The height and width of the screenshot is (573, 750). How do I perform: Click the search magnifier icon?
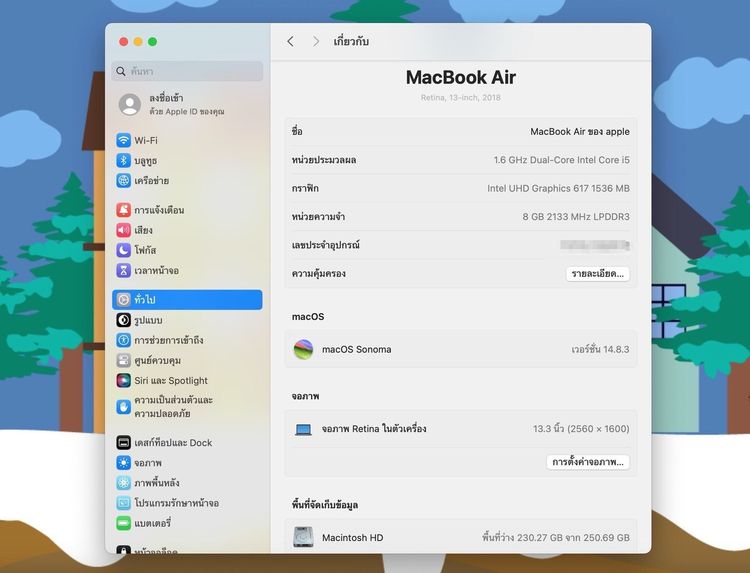click(x=121, y=71)
